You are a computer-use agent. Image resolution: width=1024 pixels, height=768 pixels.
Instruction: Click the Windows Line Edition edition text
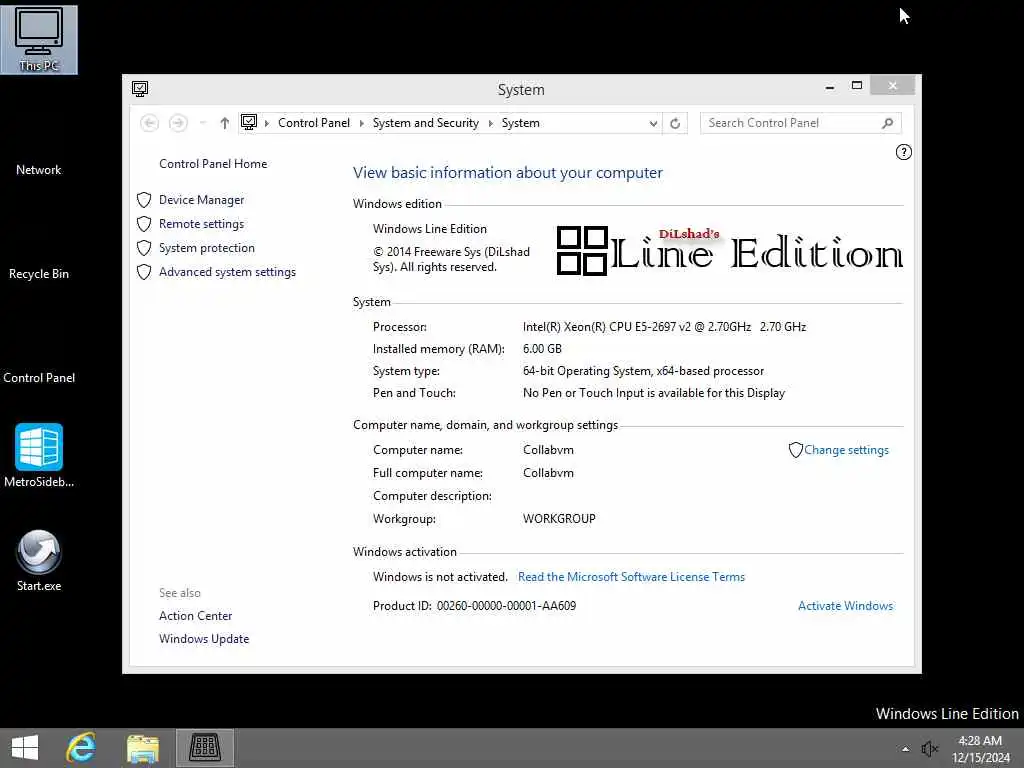(430, 229)
